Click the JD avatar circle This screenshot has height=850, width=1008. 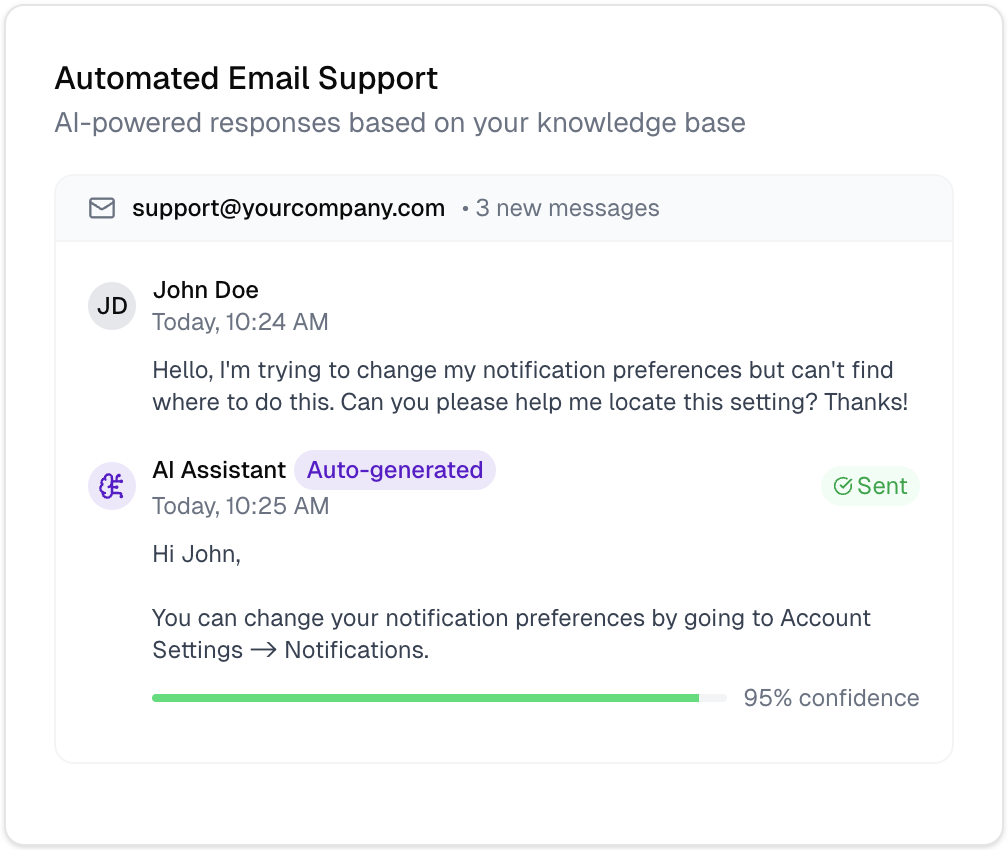click(x=112, y=306)
